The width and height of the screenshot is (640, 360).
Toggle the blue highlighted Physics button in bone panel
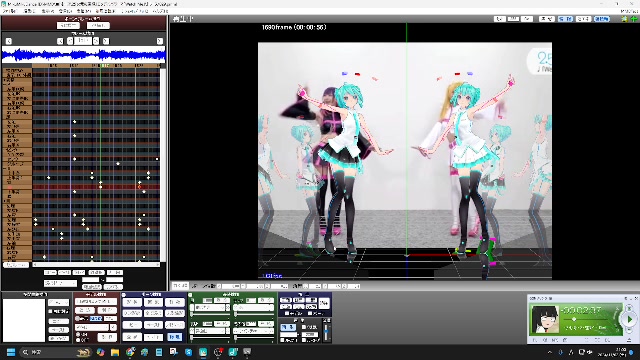[175, 337]
